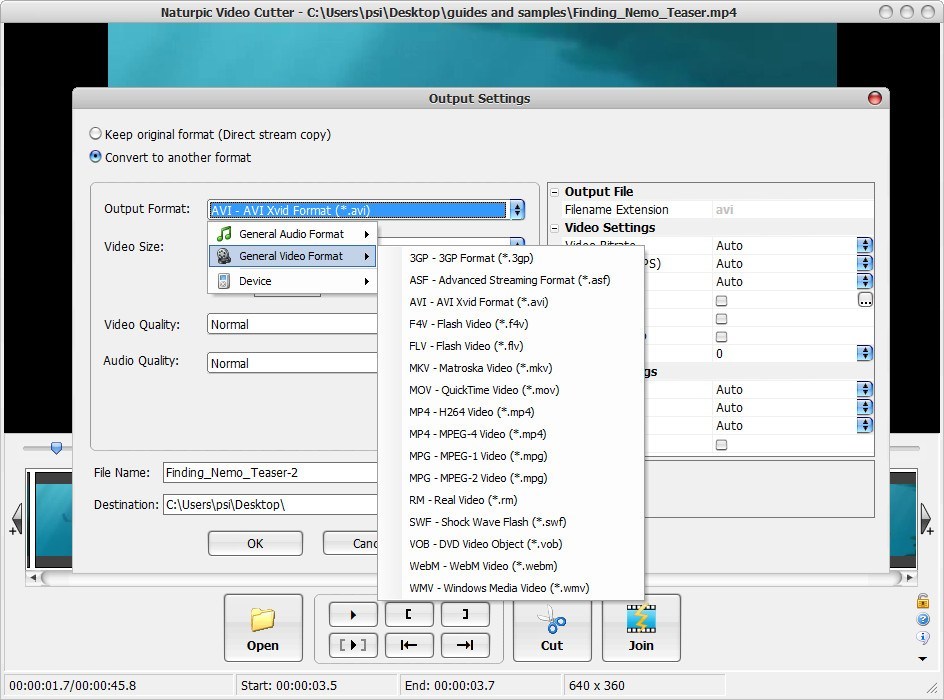
Task: Adjust the stepper beside value 0
Action: (865, 353)
